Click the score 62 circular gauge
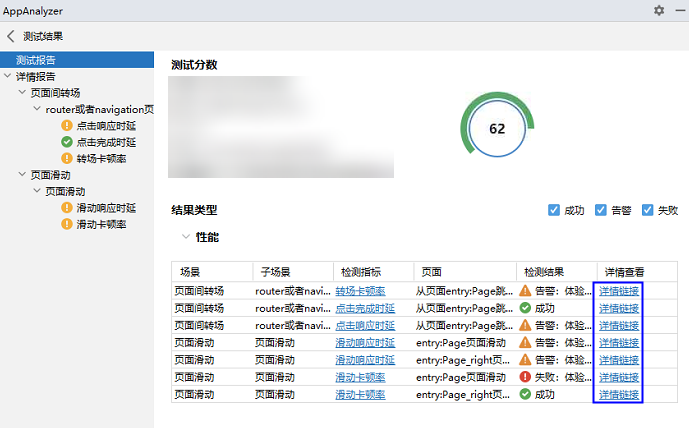 496,129
